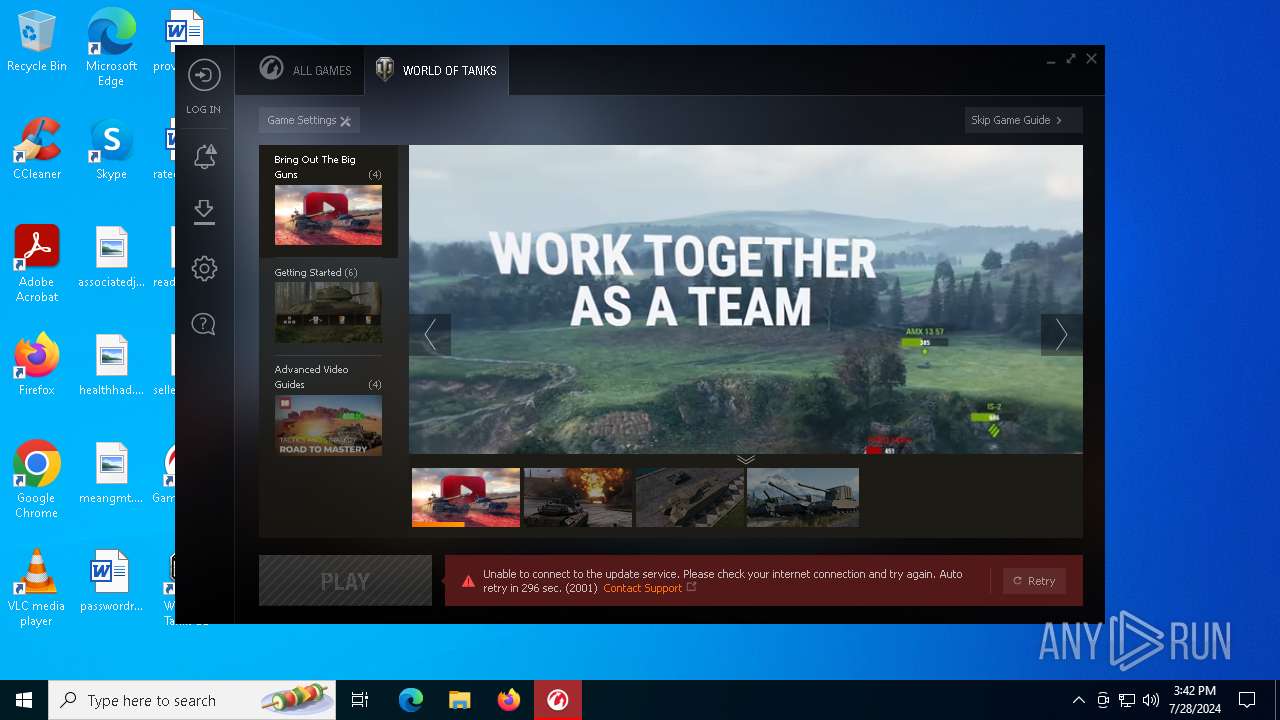Open Microsoft Edge desktop shortcut

(x=111, y=47)
